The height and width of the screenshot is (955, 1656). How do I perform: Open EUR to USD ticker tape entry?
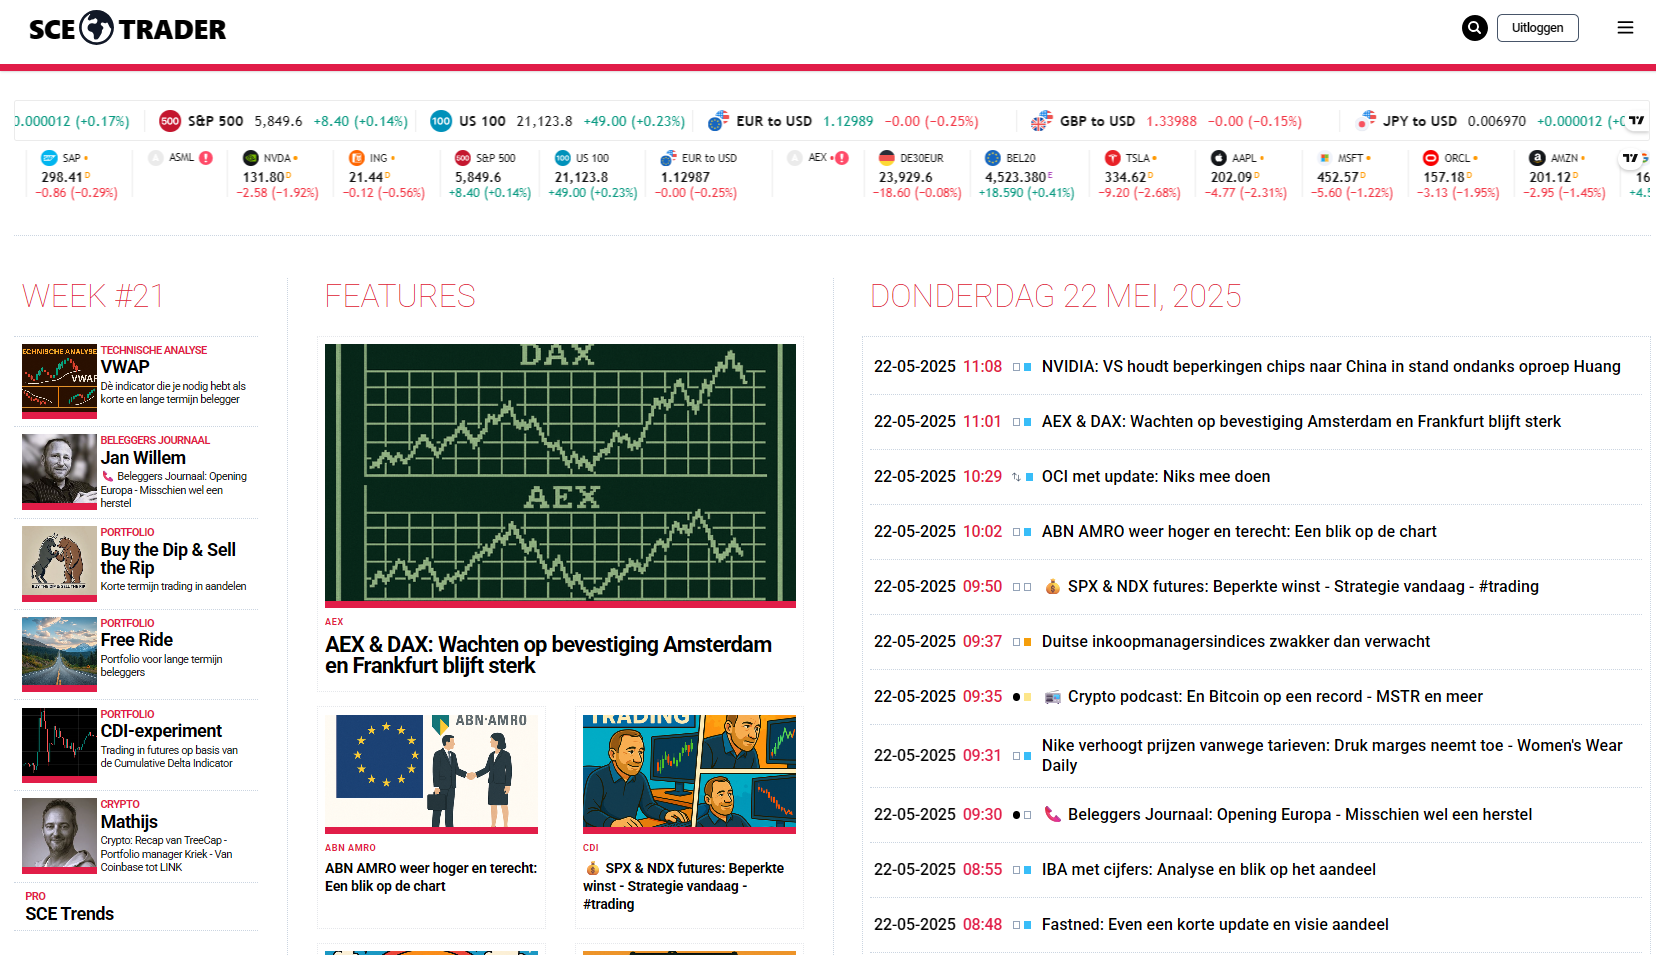pos(842,121)
